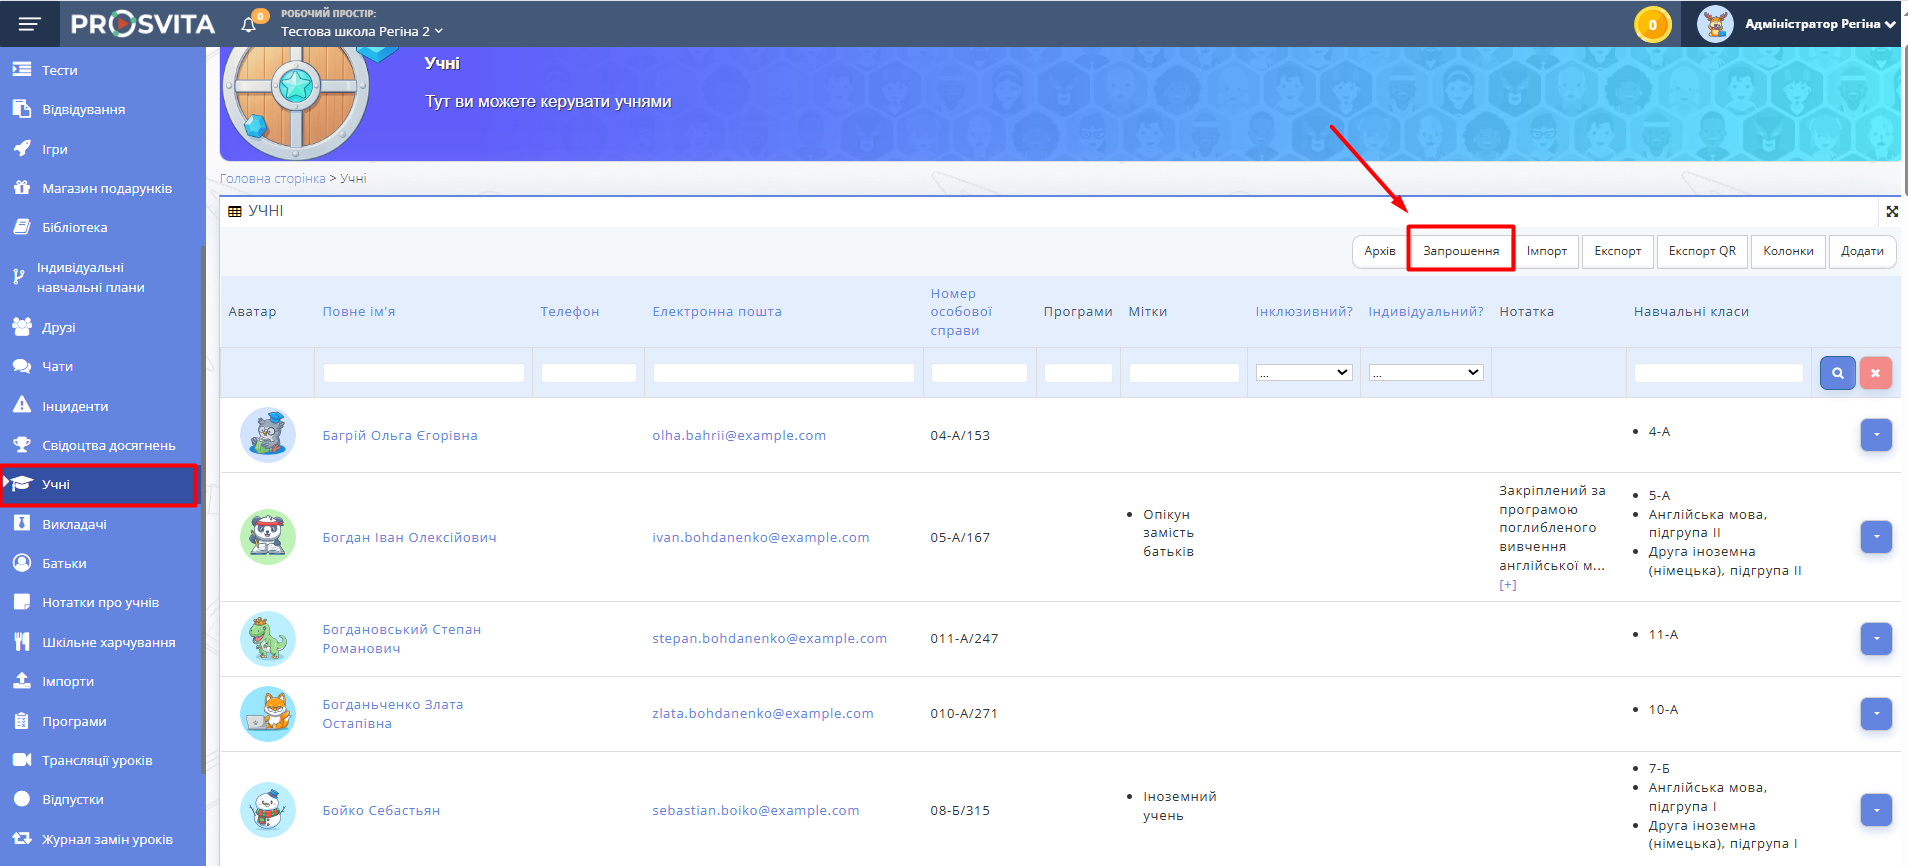The width and height of the screenshot is (1908, 866).
Task: Click the Учні graduation cap icon
Action: point(22,484)
